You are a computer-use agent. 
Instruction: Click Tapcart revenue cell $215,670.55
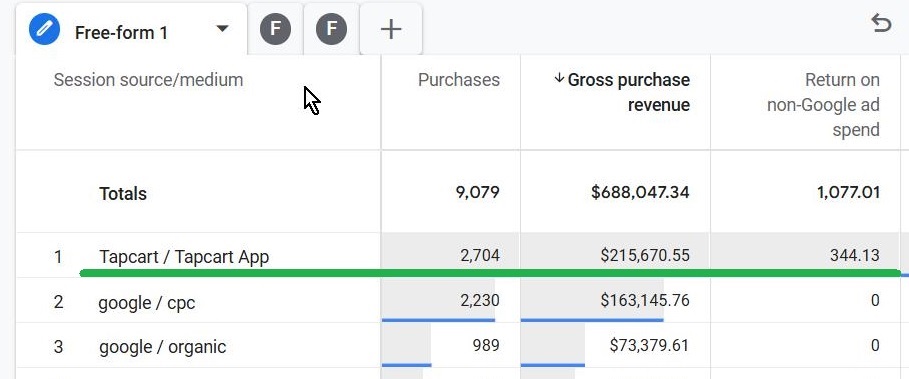pos(645,256)
